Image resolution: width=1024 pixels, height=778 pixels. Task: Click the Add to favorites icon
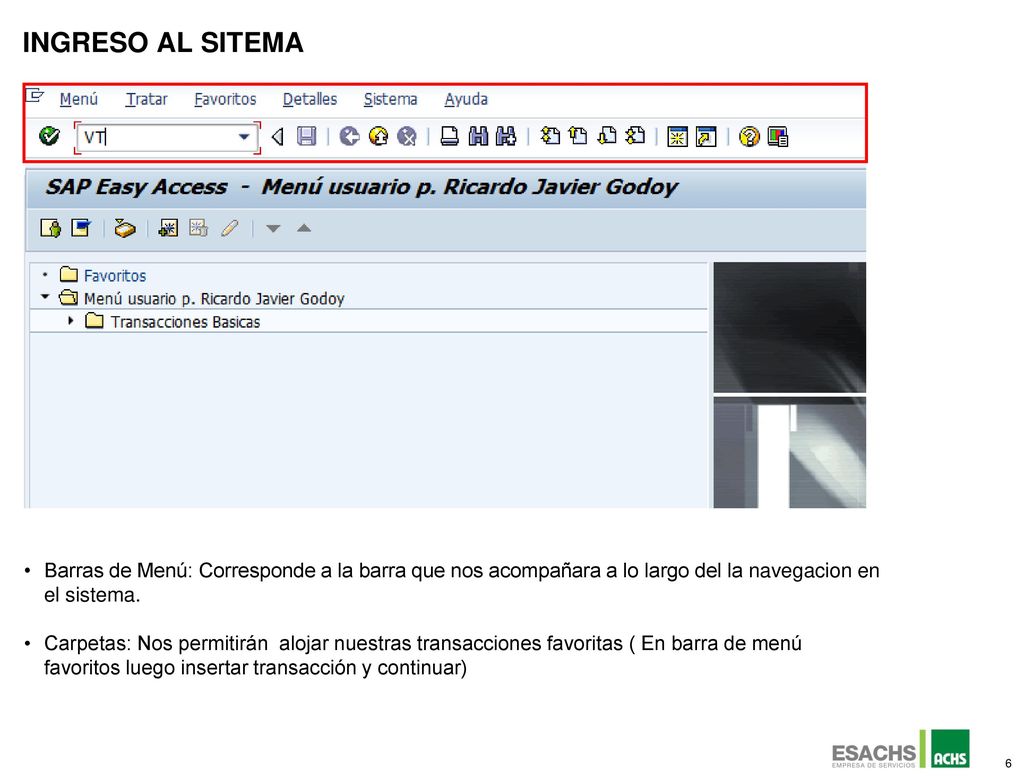point(168,229)
